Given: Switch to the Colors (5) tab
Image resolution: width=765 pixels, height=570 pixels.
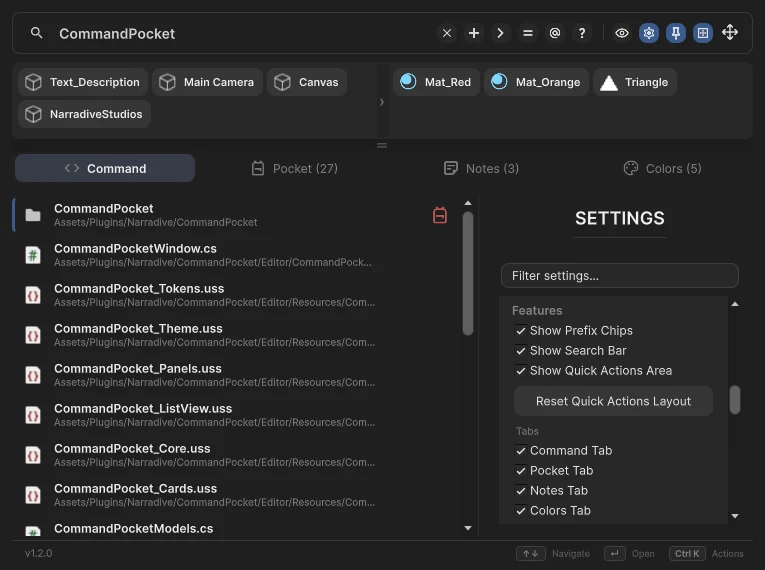Looking at the screenshot, I should (x=663, y=168).
